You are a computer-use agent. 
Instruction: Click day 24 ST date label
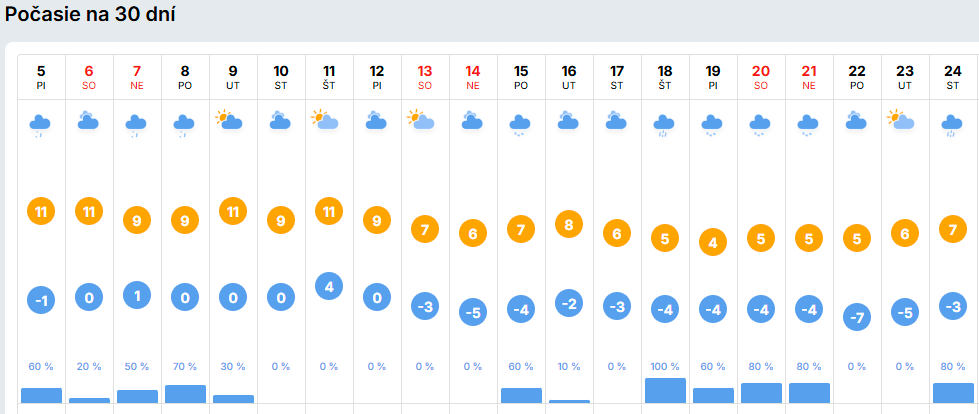953,77
